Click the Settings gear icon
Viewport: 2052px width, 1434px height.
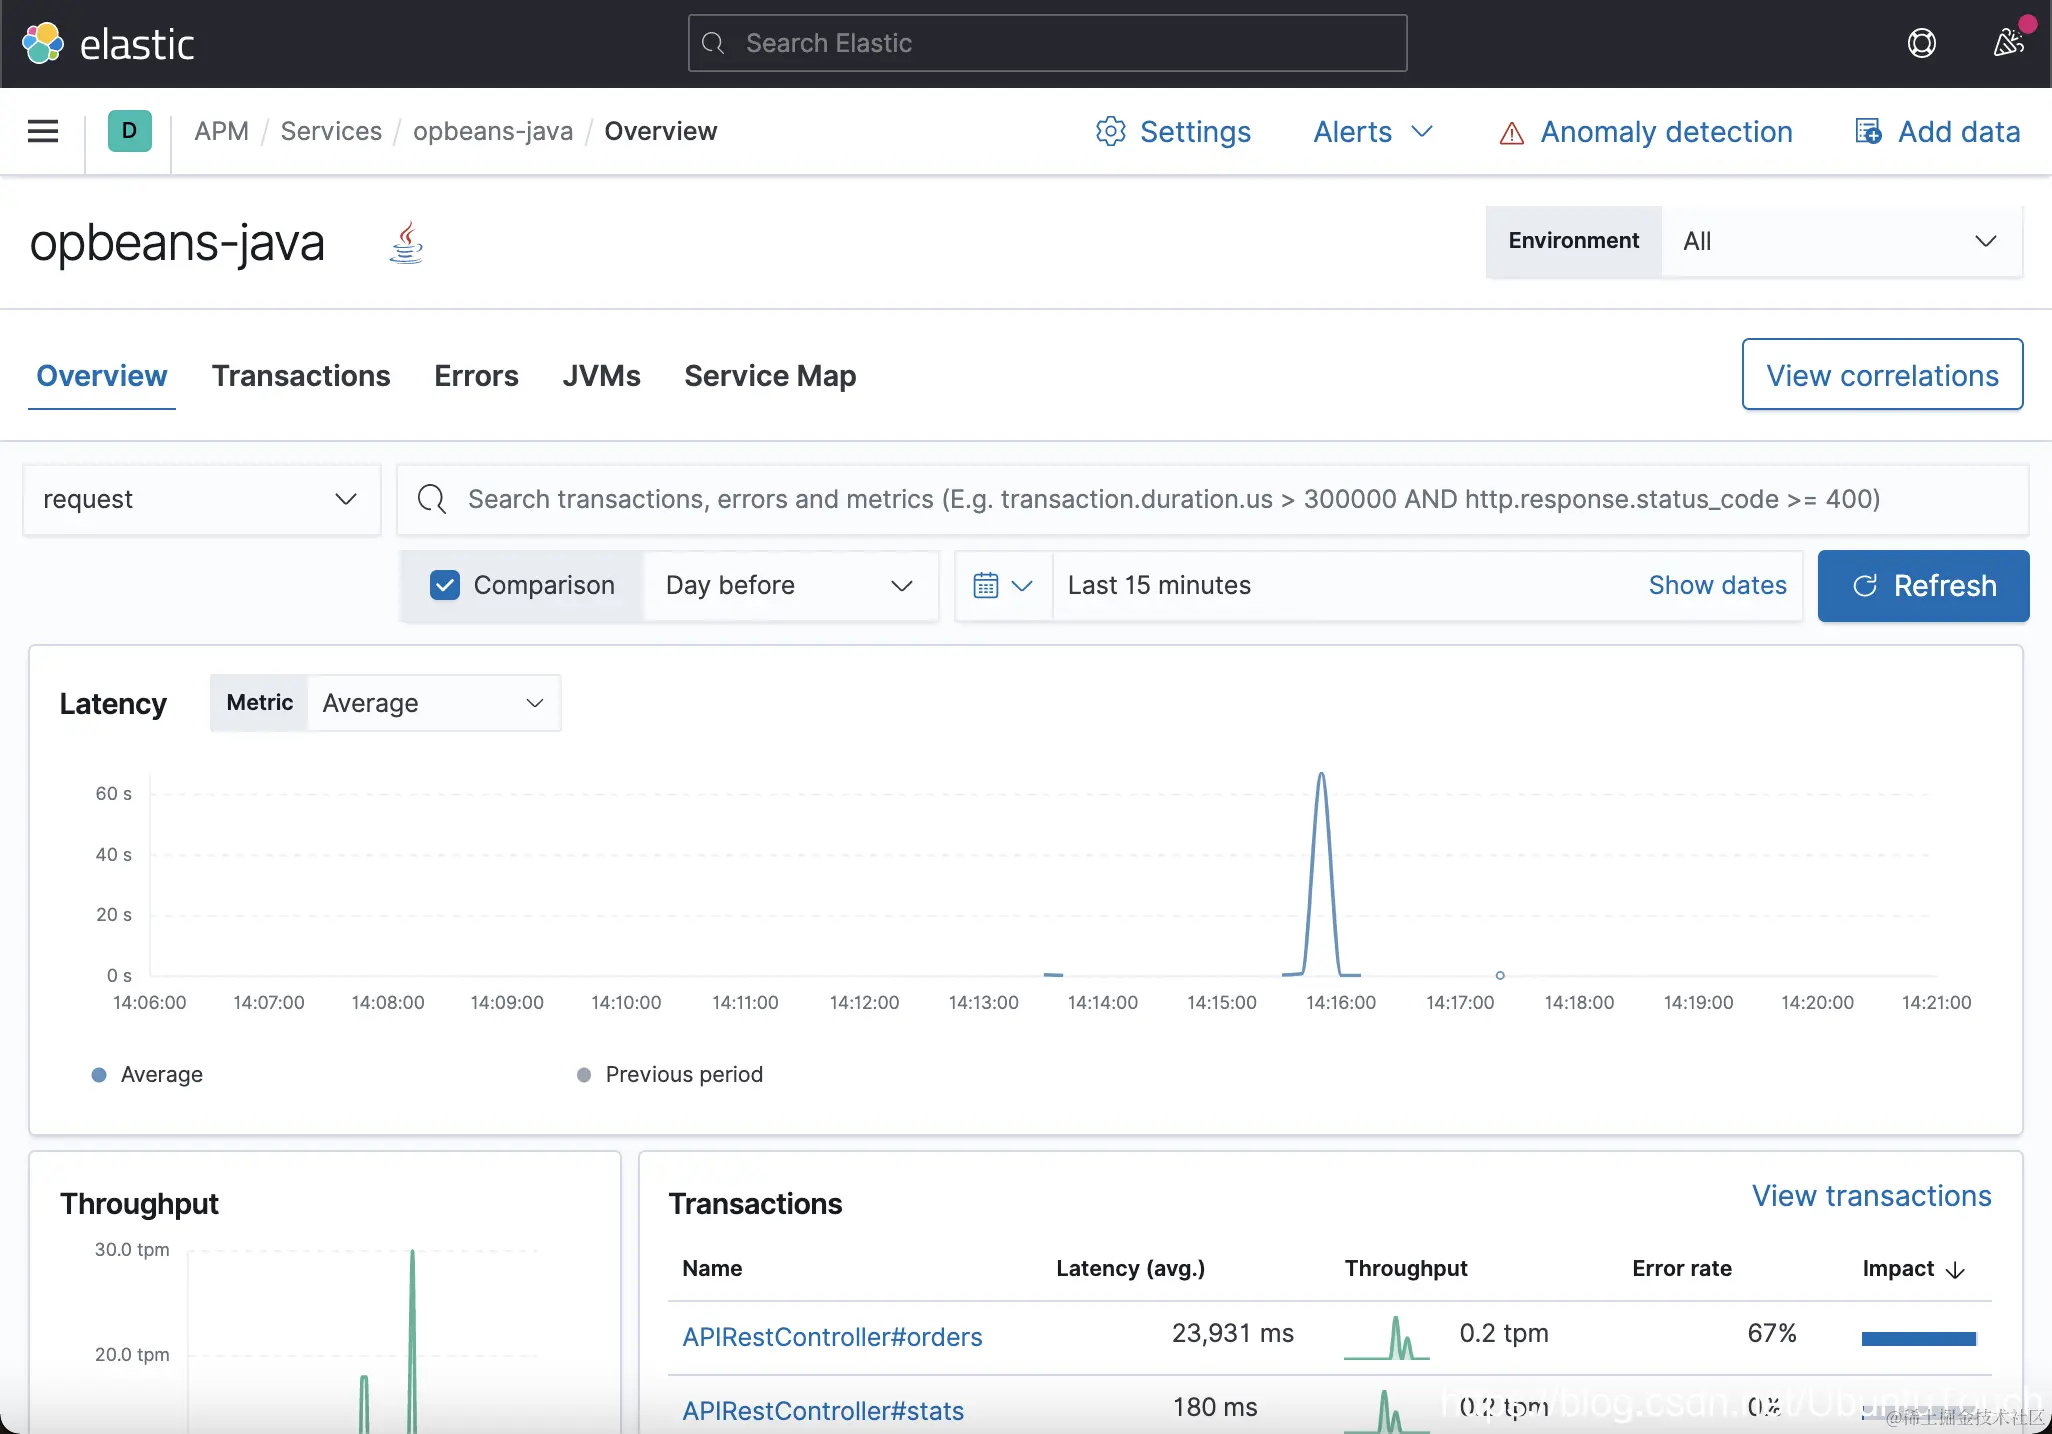[x=1110, y=131]
